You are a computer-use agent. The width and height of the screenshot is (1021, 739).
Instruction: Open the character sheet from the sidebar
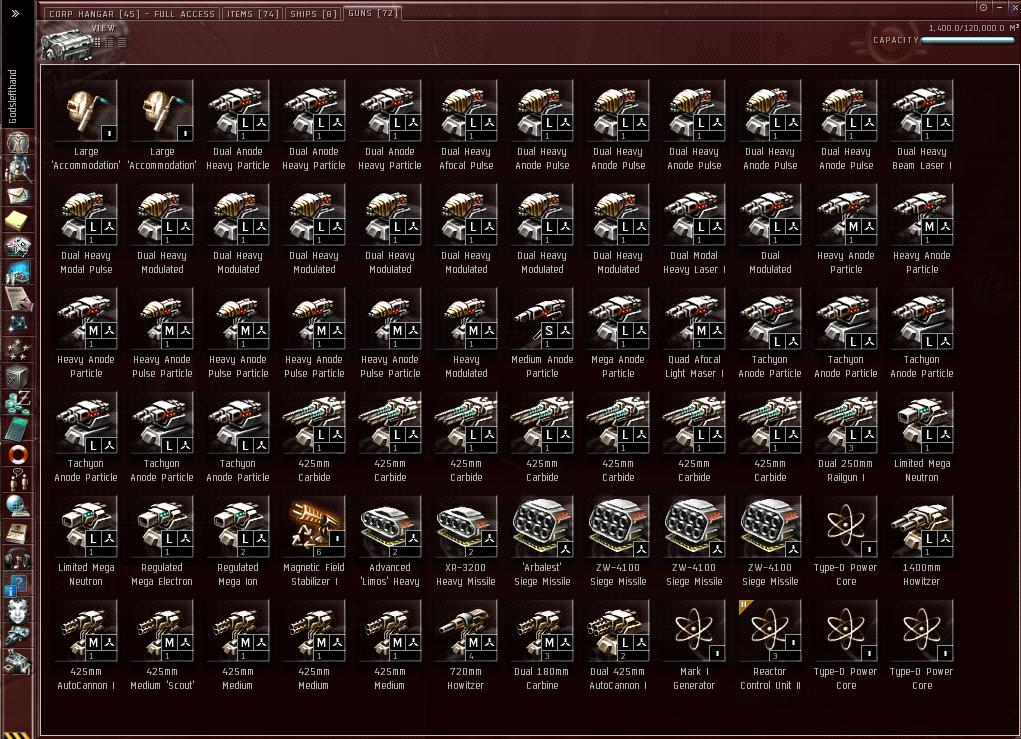[x=18, y=143]
